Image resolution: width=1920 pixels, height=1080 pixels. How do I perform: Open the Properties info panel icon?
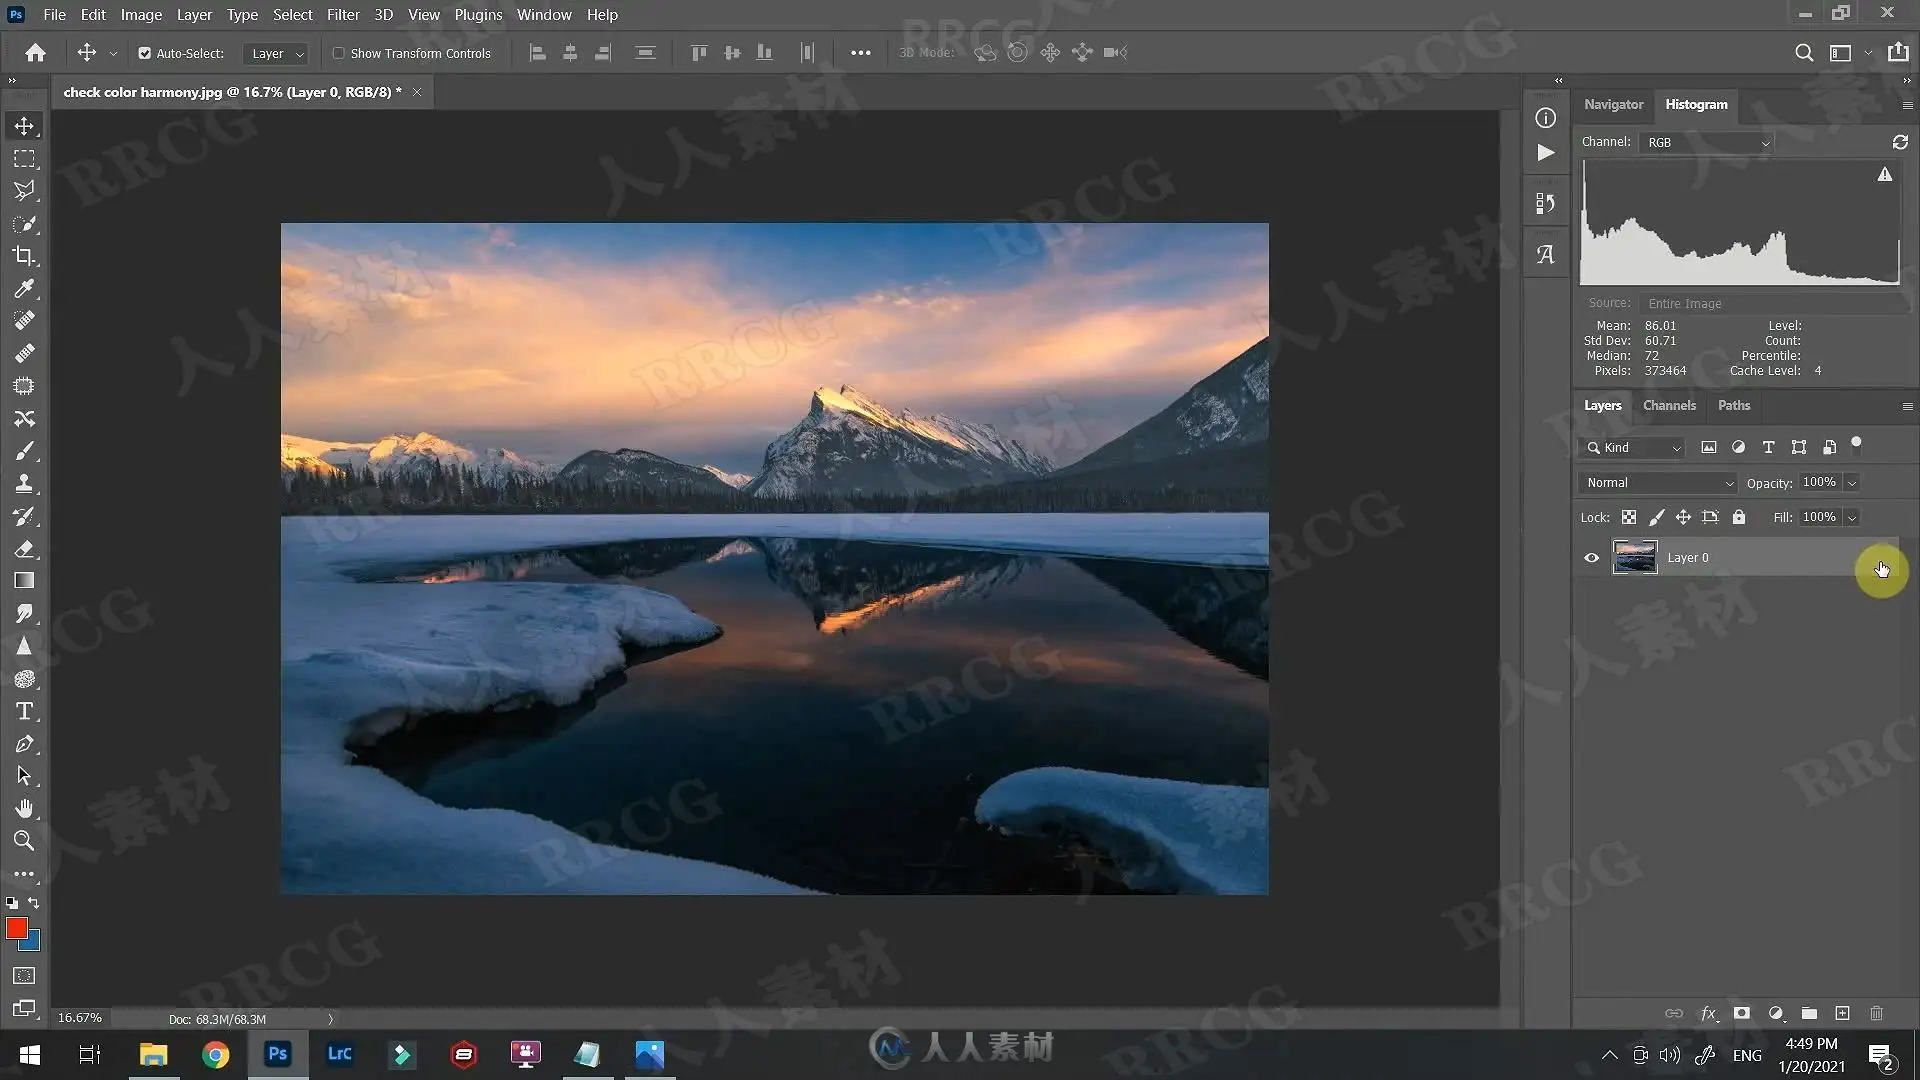pos(1546,118)
